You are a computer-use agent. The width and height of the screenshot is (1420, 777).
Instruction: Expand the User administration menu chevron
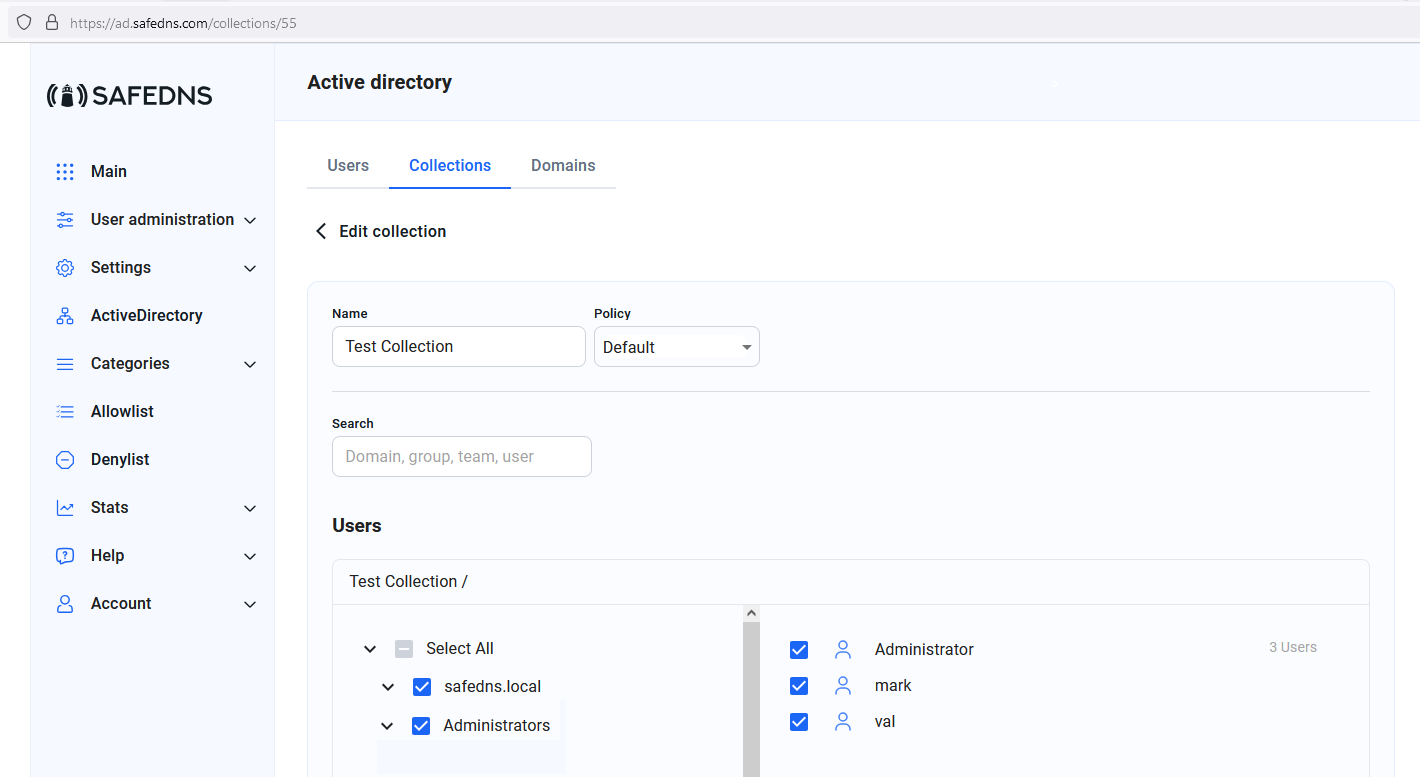250,220
